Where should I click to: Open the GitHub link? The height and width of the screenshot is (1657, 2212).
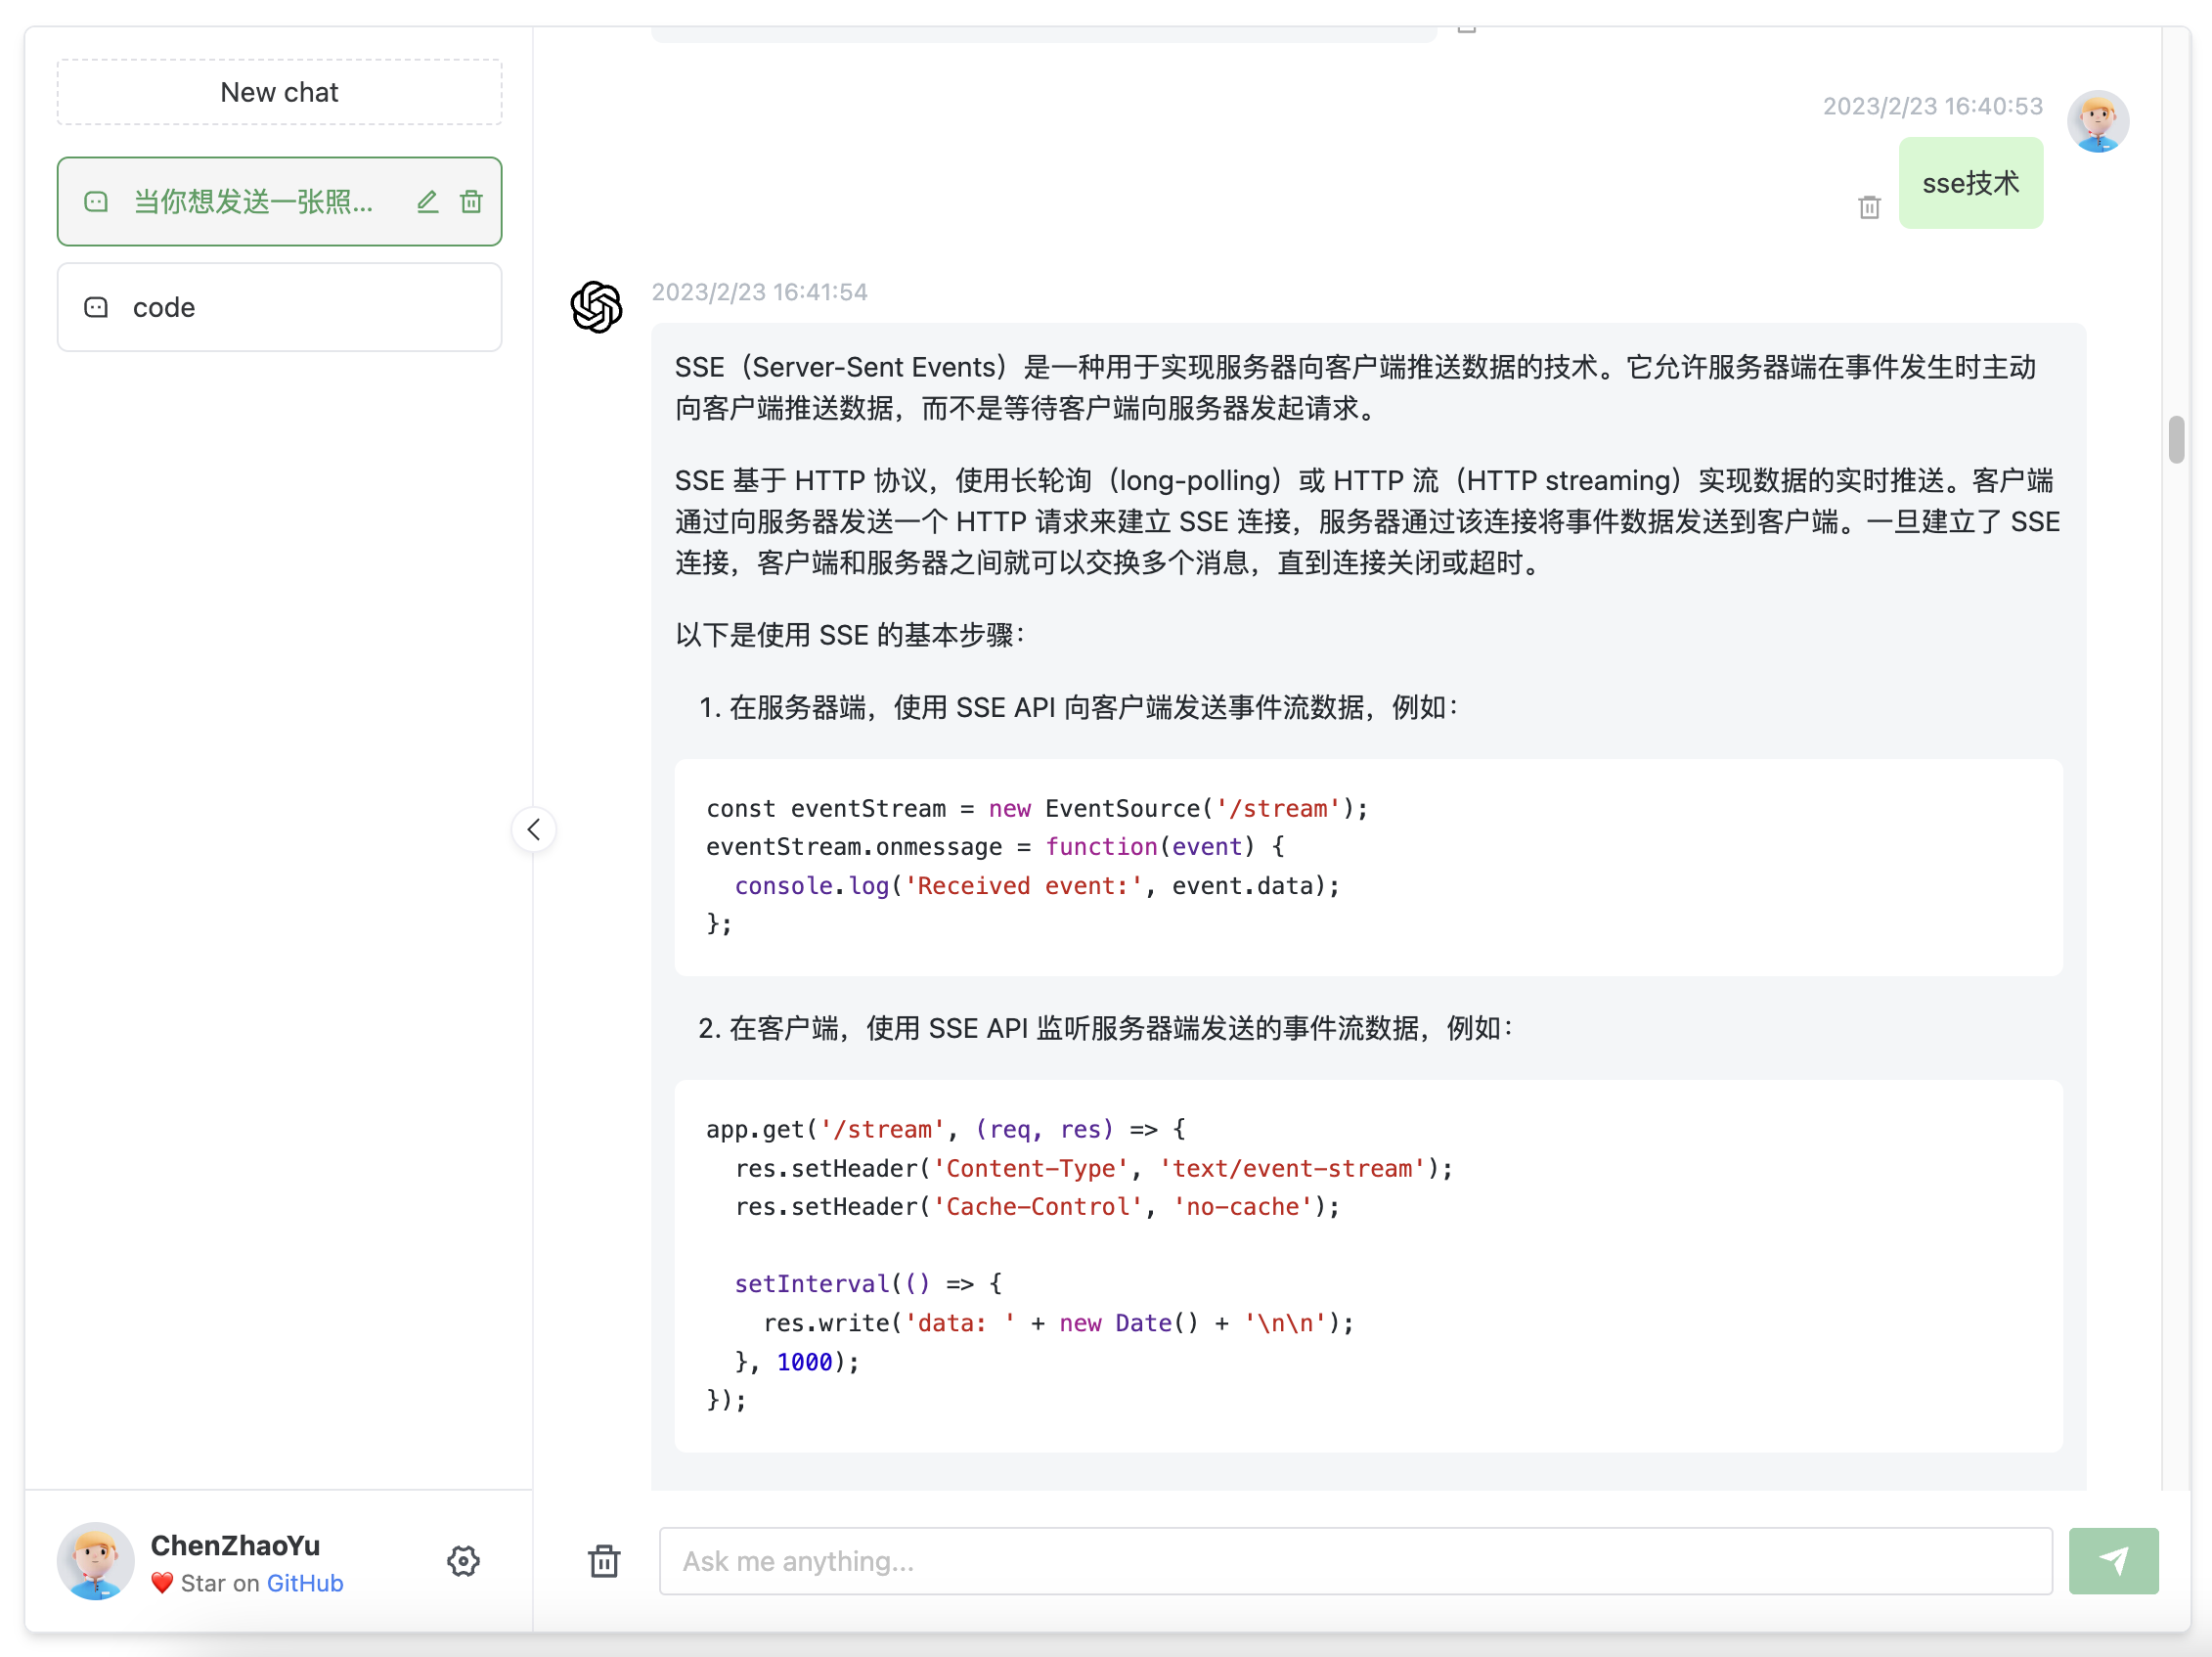305,1583
